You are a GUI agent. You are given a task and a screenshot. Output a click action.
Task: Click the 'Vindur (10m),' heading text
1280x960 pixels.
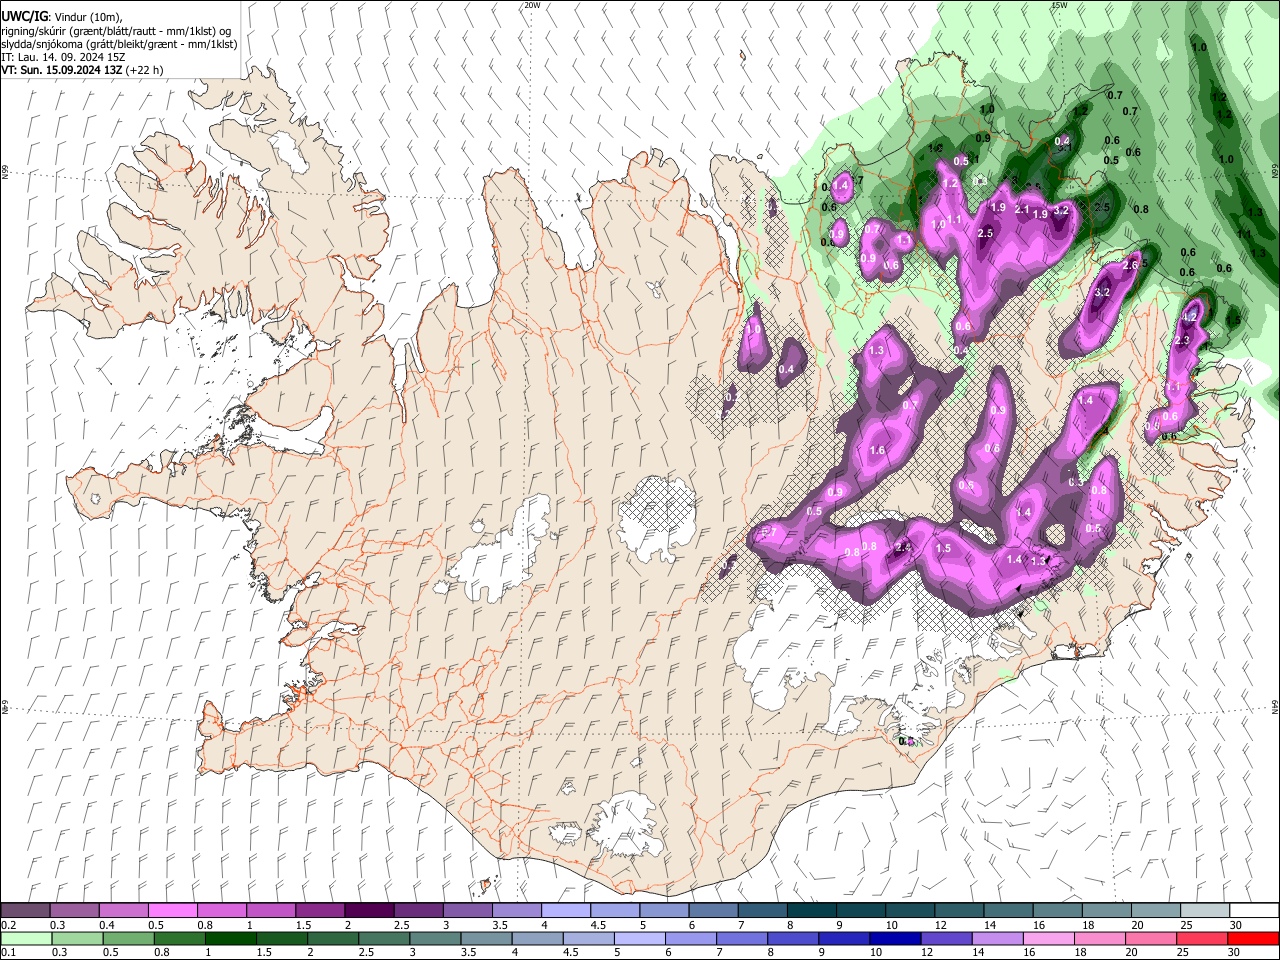pyautogui.click(x=87, y=17)
